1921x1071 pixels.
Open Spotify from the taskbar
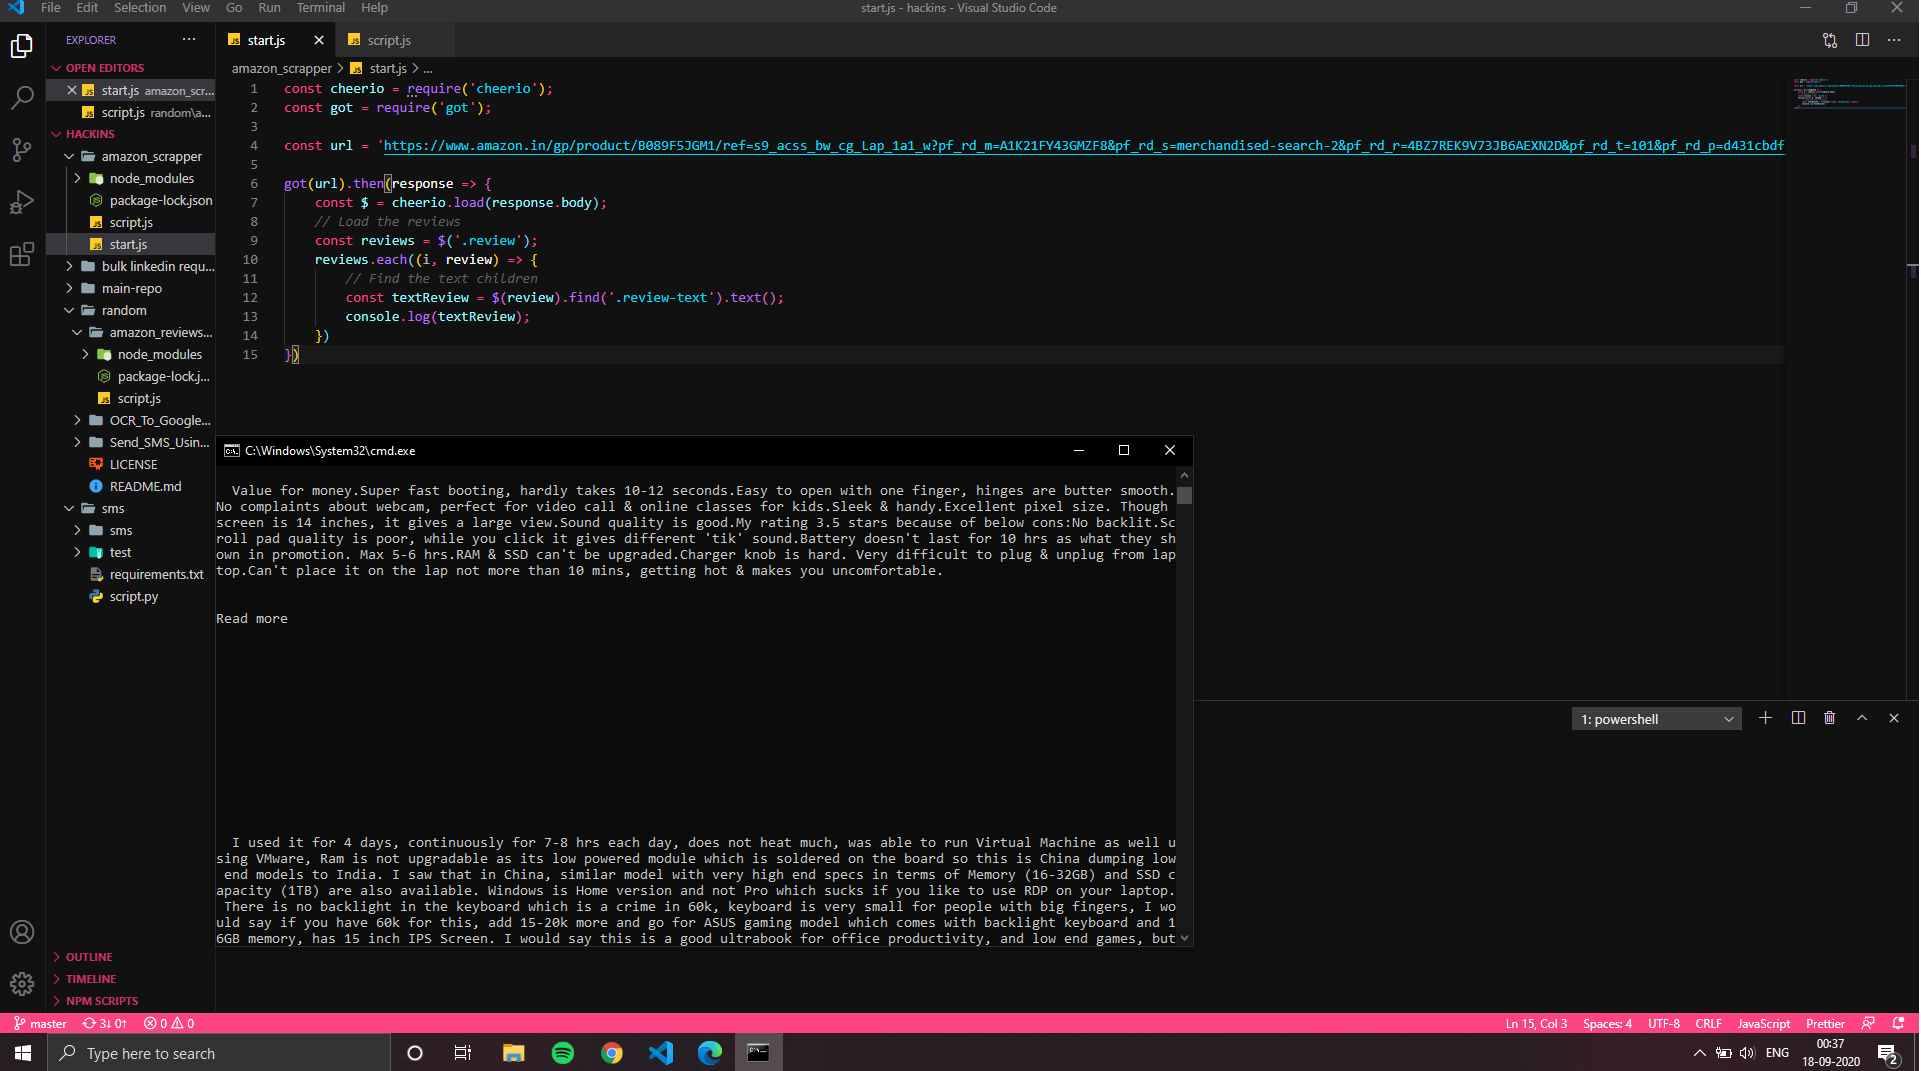tap(563, 1053)
